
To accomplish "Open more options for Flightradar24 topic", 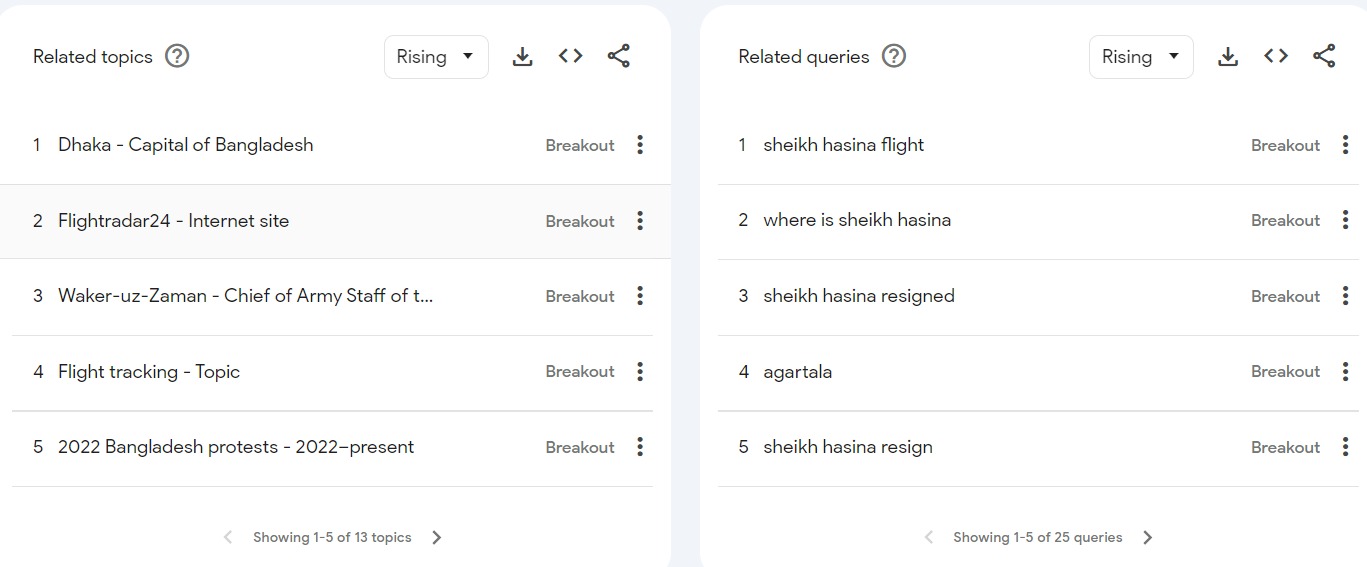I will click(x=640, y=221).
